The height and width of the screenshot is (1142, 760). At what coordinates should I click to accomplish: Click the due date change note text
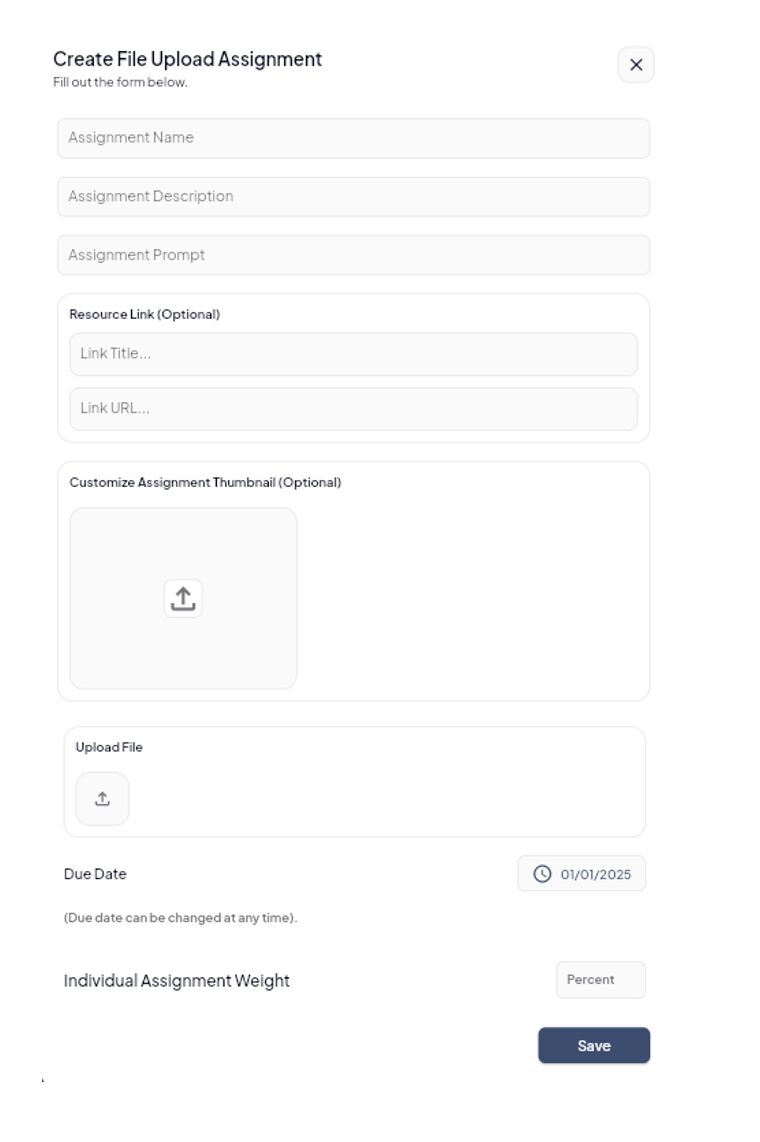point(180,918)
